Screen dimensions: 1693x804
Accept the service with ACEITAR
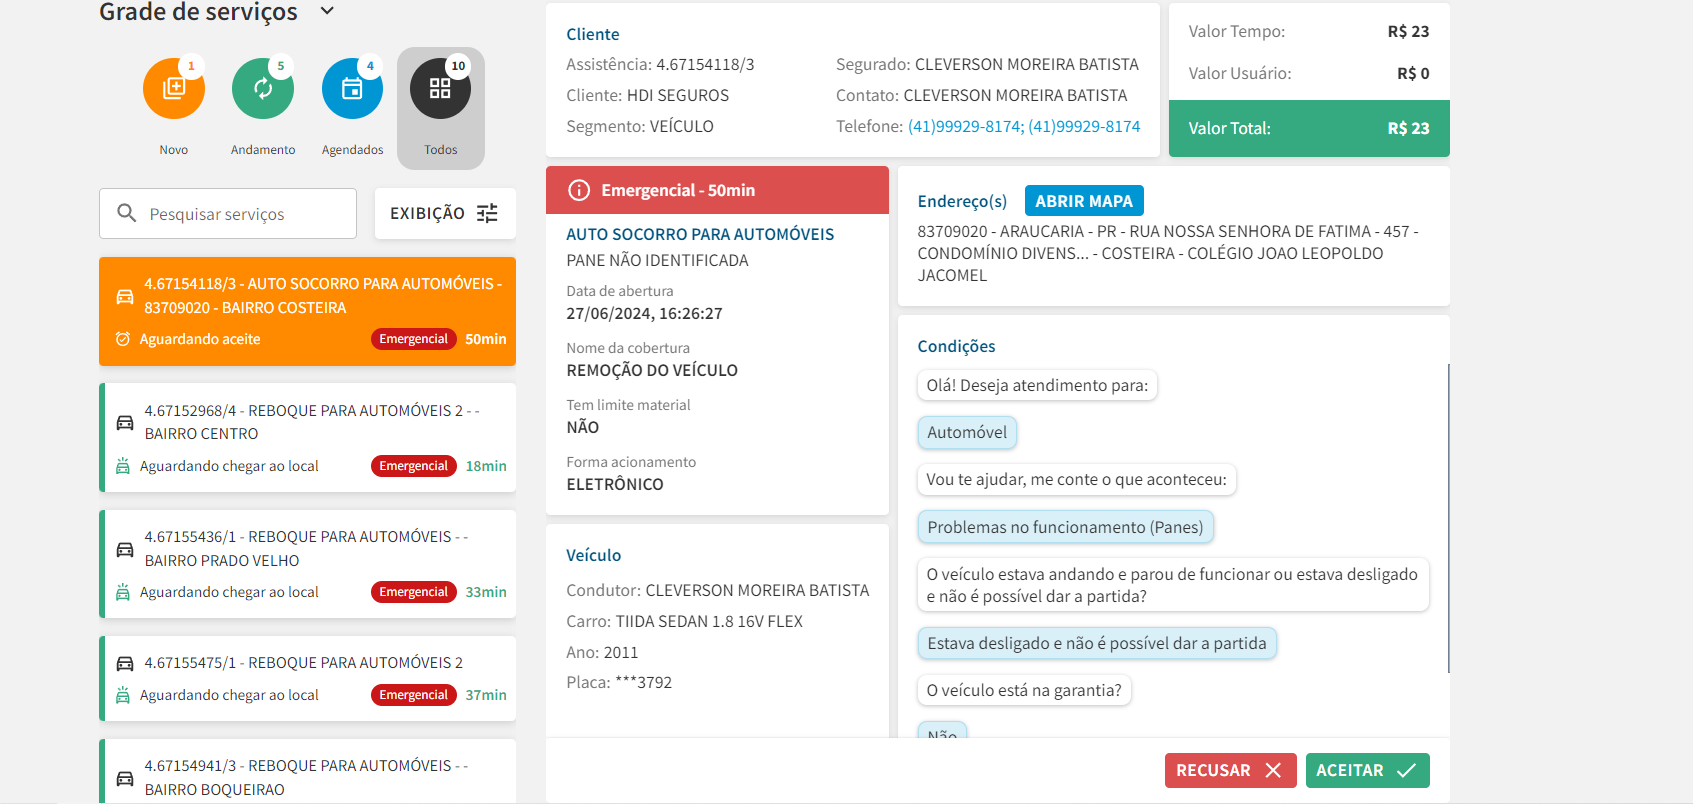point(1368,770)
